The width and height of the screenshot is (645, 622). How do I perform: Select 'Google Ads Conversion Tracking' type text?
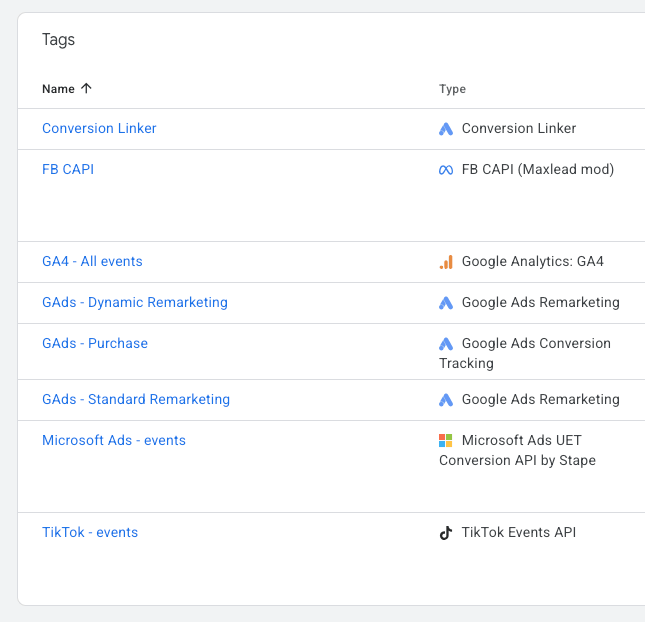(525, 353)
